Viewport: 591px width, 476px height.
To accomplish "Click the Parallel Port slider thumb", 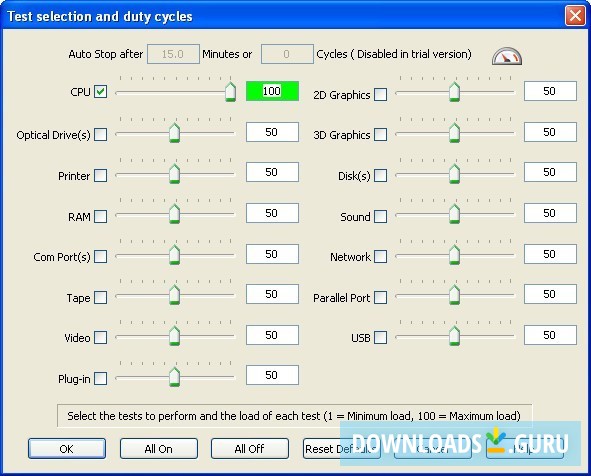I will point(455,295).
